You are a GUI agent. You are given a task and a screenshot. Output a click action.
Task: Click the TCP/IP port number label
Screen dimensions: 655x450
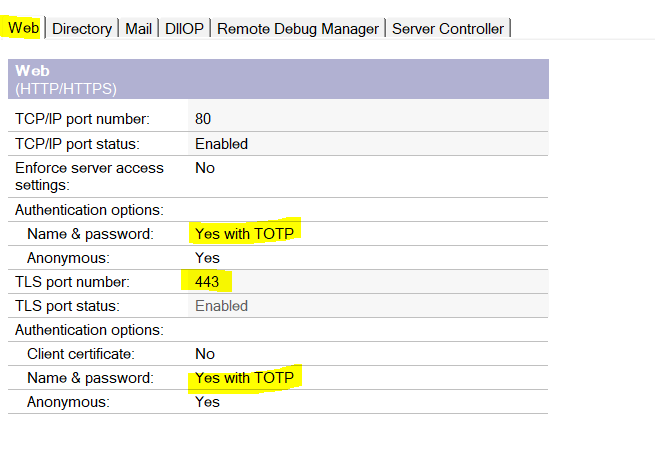pyautogui.click(x=82, y=119)
